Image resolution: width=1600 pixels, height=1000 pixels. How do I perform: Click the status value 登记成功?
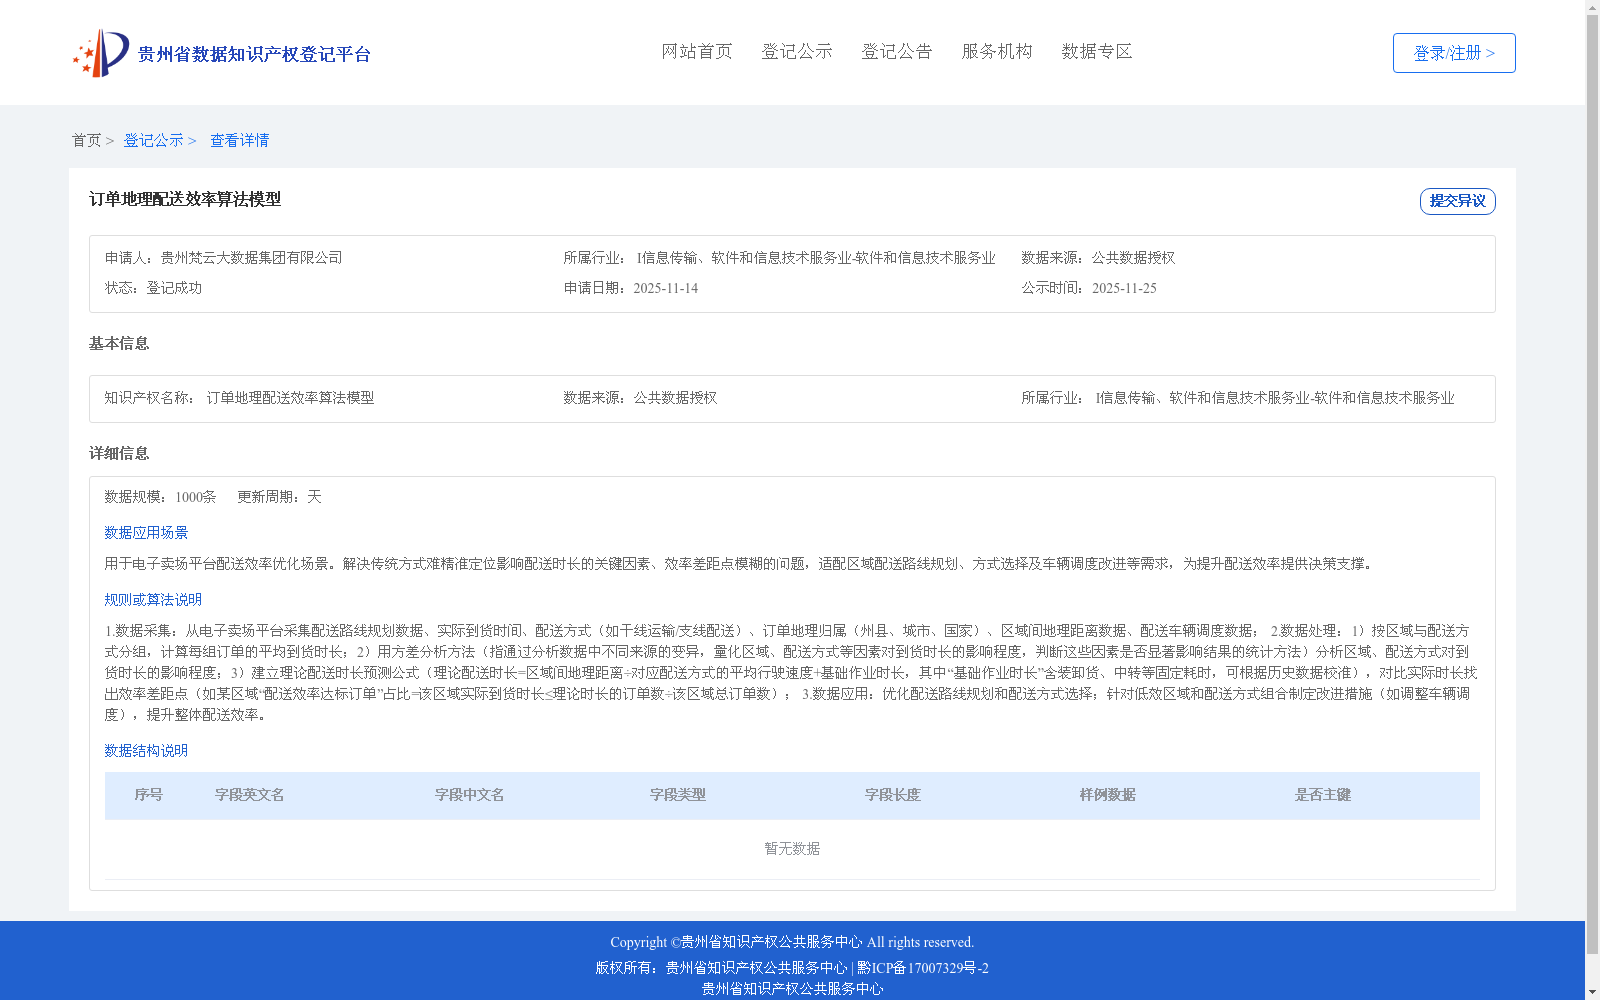tap(174, 288)
